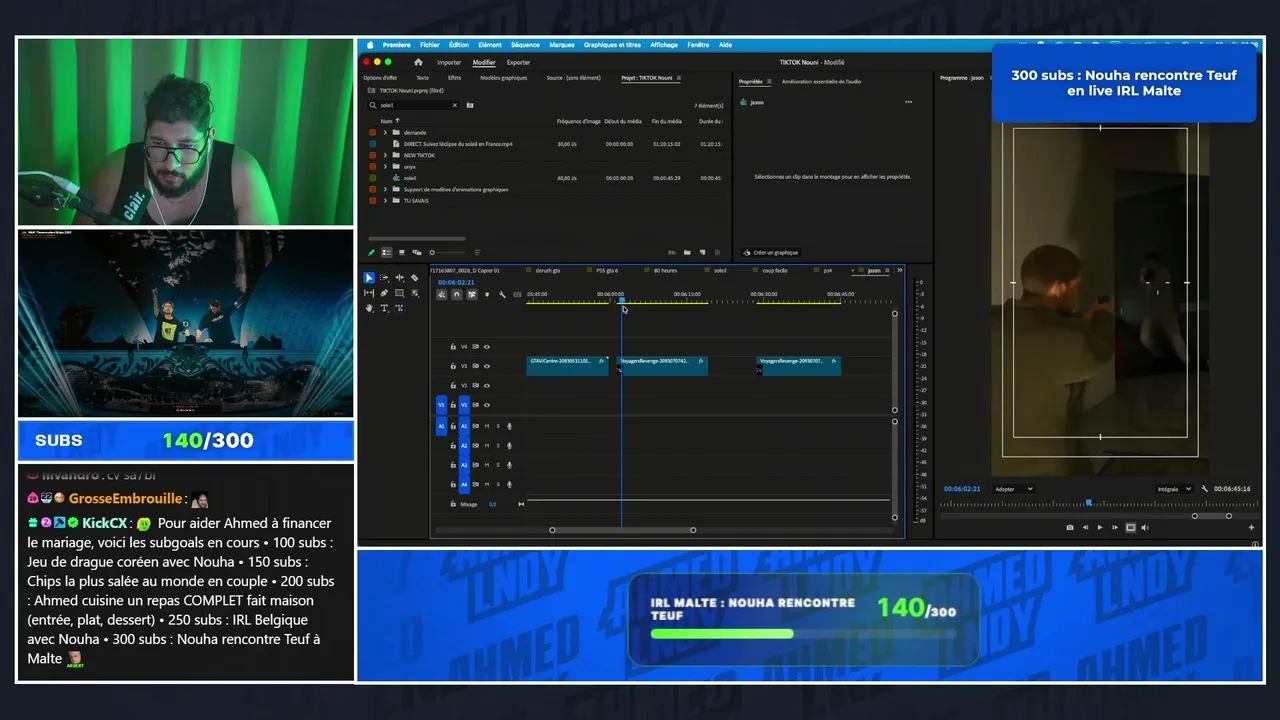
Task: Expand the demande bin
Action: 385,132
